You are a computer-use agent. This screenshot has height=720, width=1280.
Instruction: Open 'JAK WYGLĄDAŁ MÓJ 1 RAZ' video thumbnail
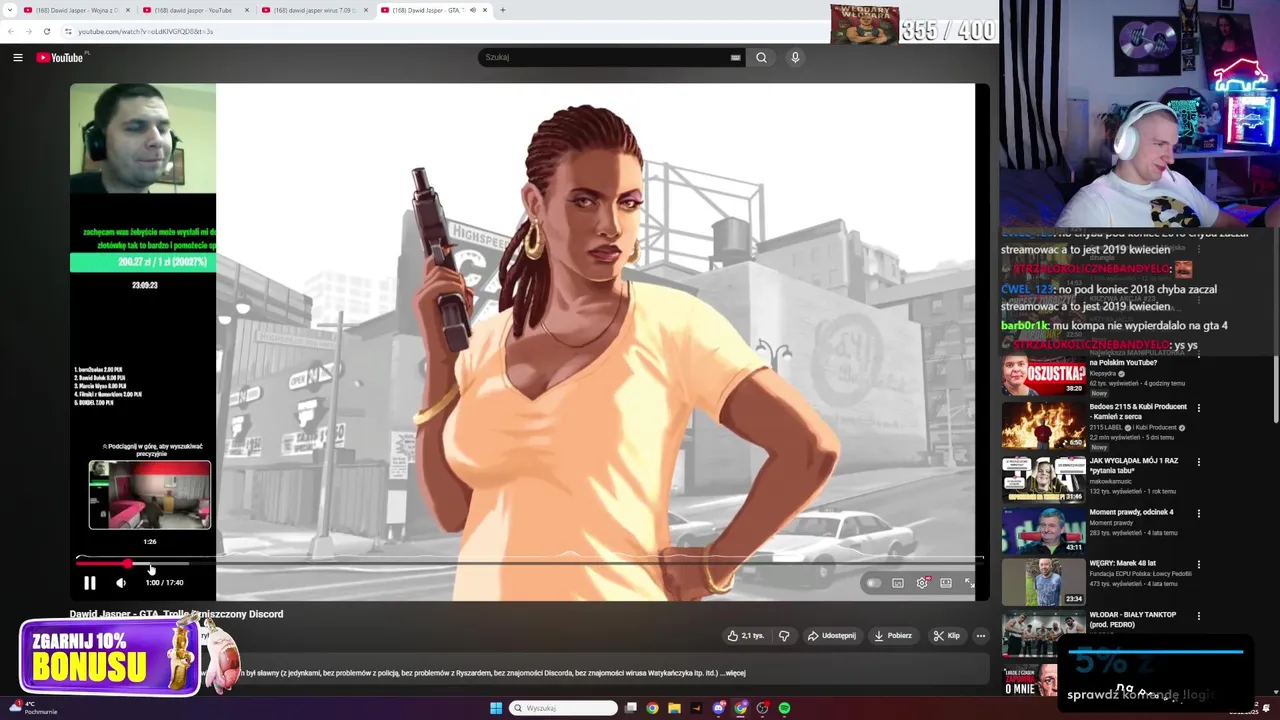pos(1043,479)
